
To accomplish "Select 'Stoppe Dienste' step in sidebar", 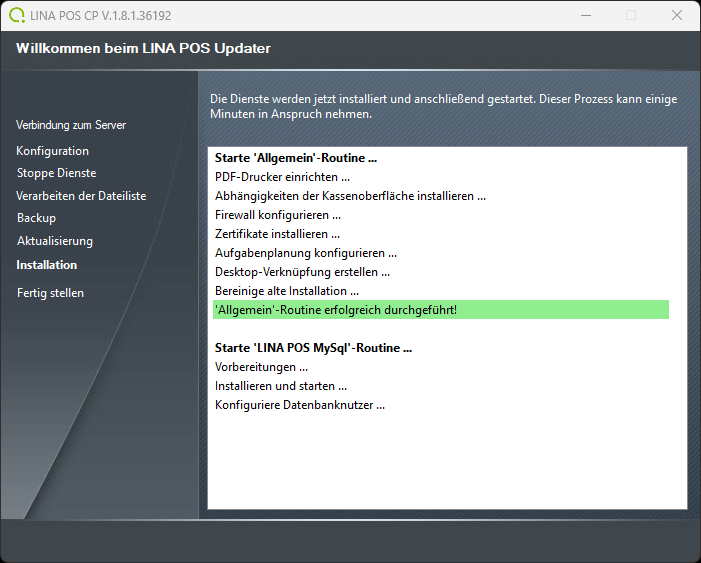I will pos(56,173).
